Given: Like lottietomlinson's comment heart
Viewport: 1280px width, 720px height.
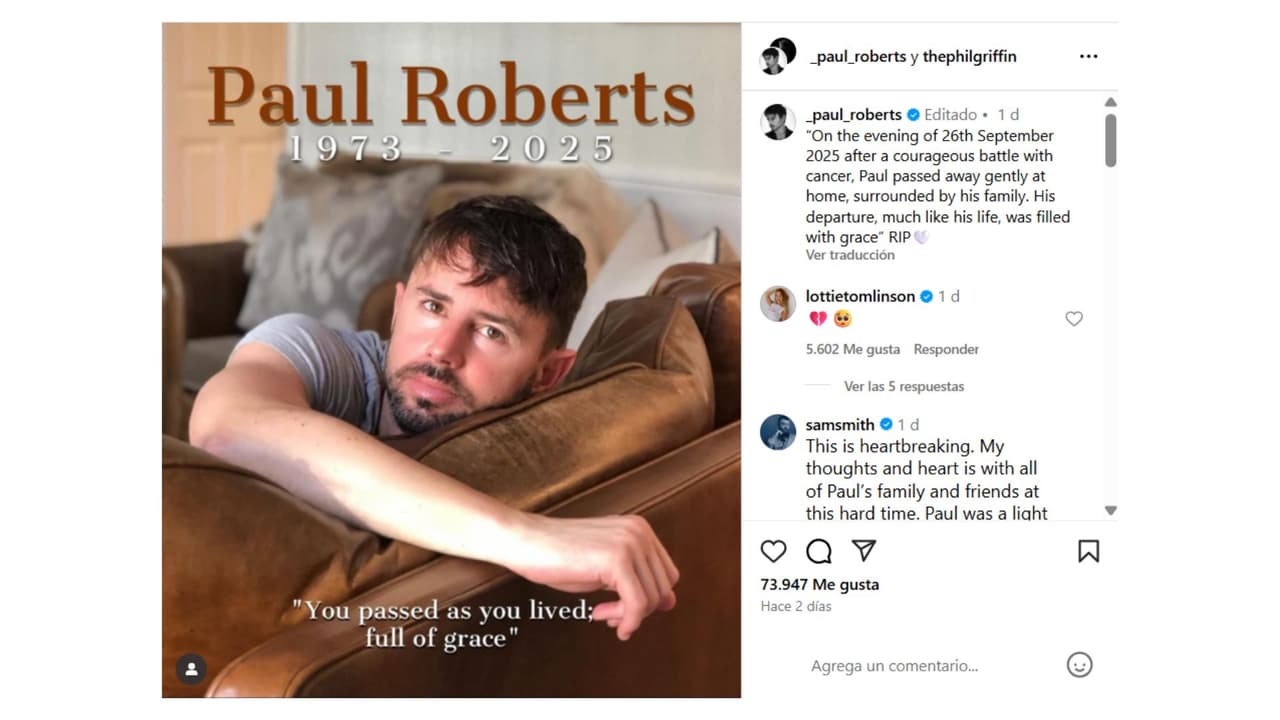Looking at the screenshot, I should (x=1074, y=319).
